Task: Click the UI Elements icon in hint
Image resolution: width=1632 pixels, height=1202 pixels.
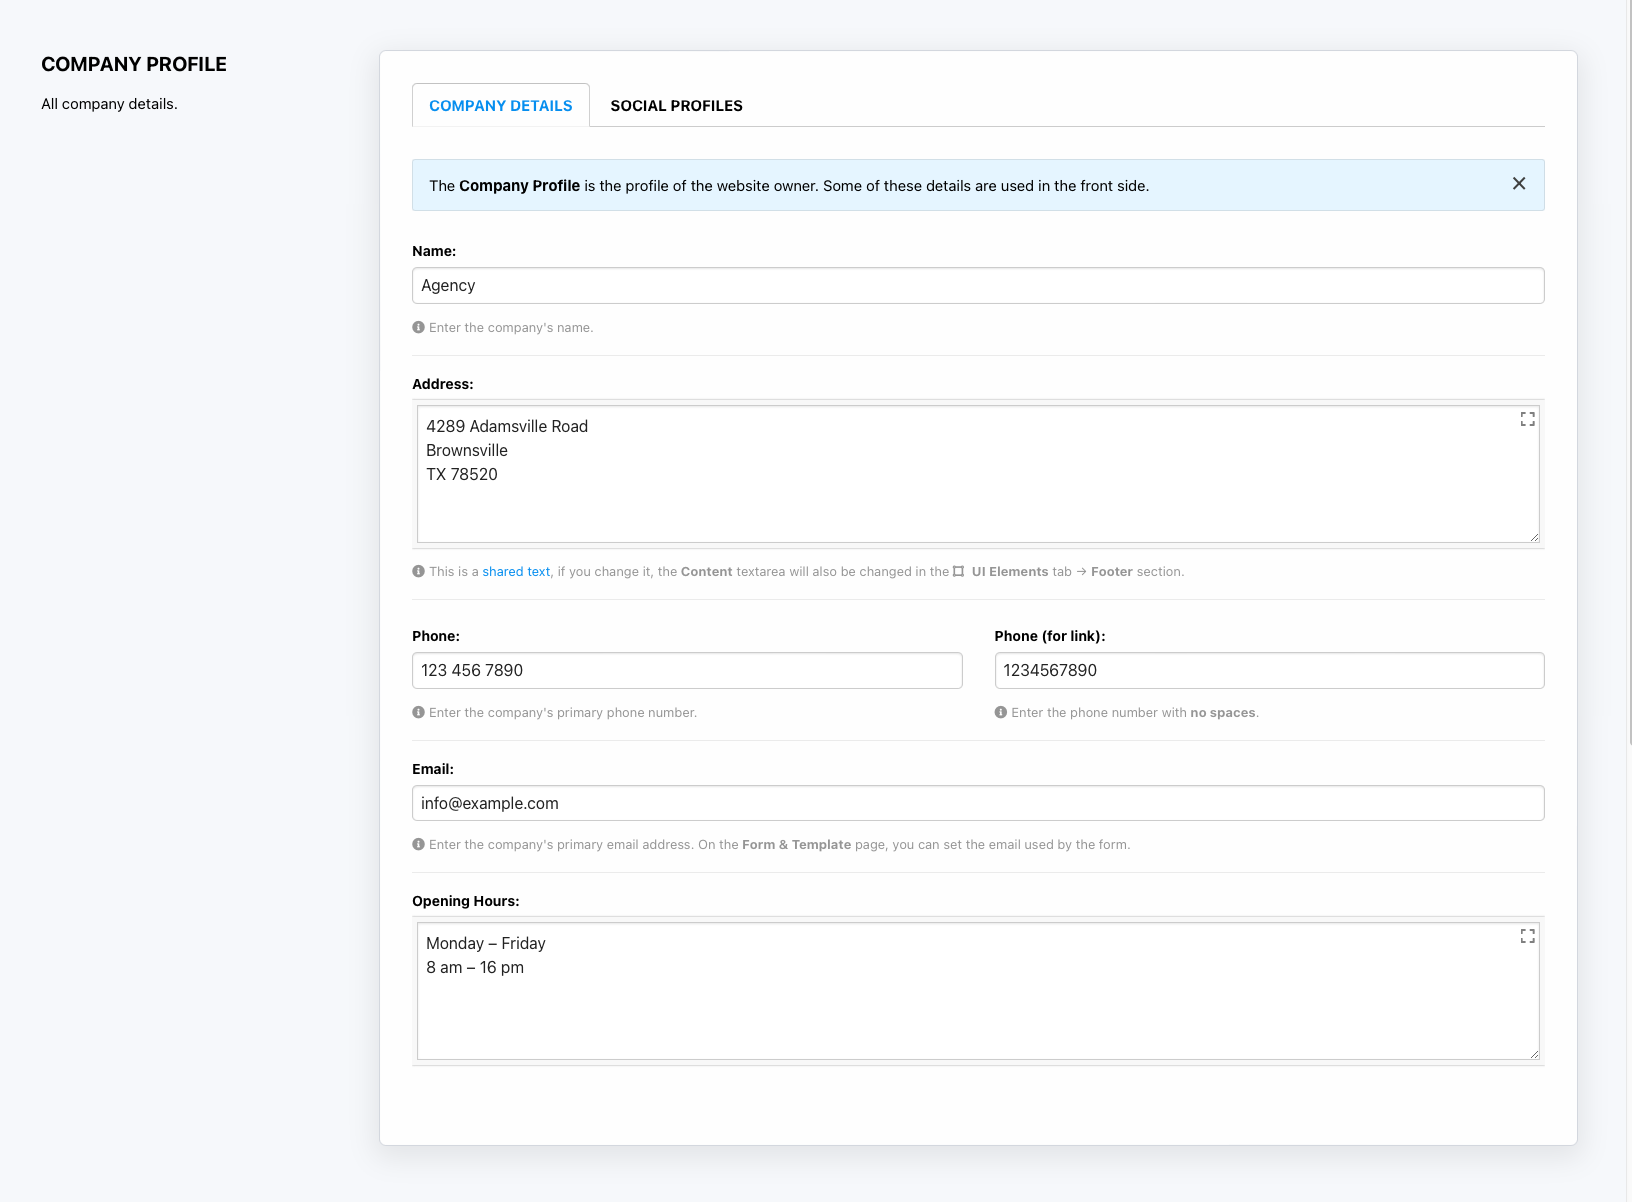Action: pyautogui.click(x=959, y=572)
